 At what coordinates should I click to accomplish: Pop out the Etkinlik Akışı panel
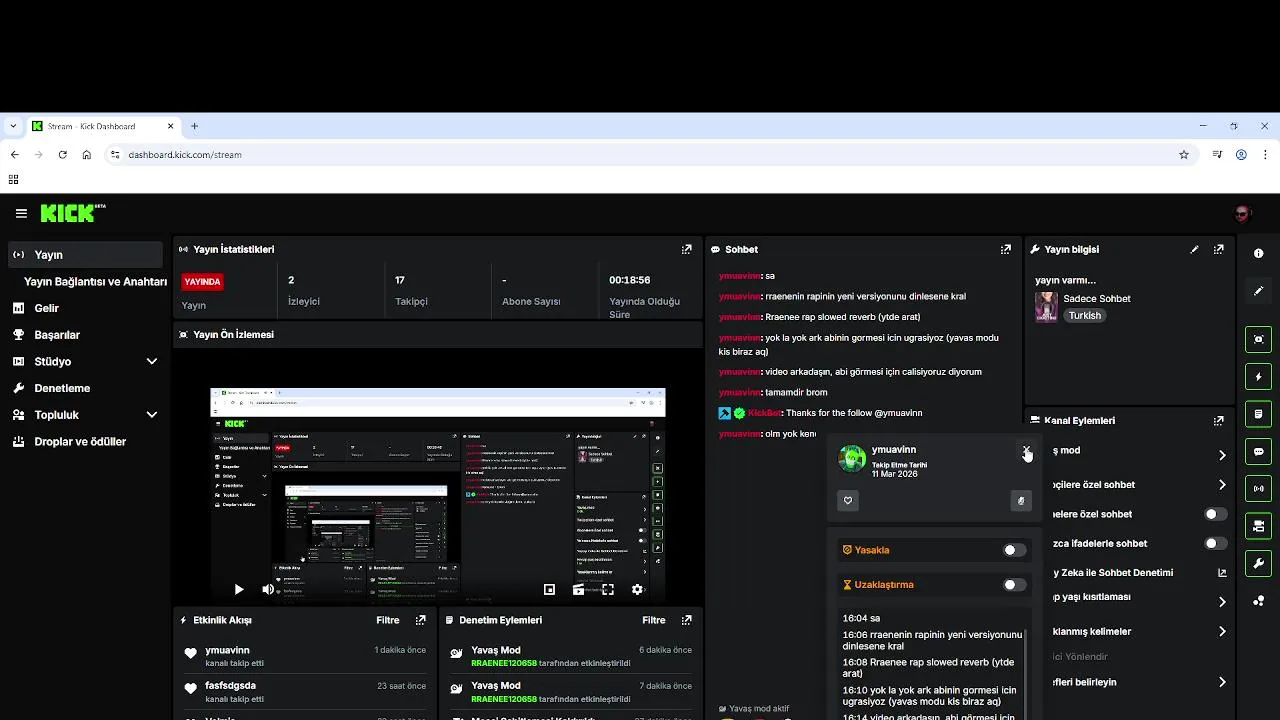pos(421,620)
